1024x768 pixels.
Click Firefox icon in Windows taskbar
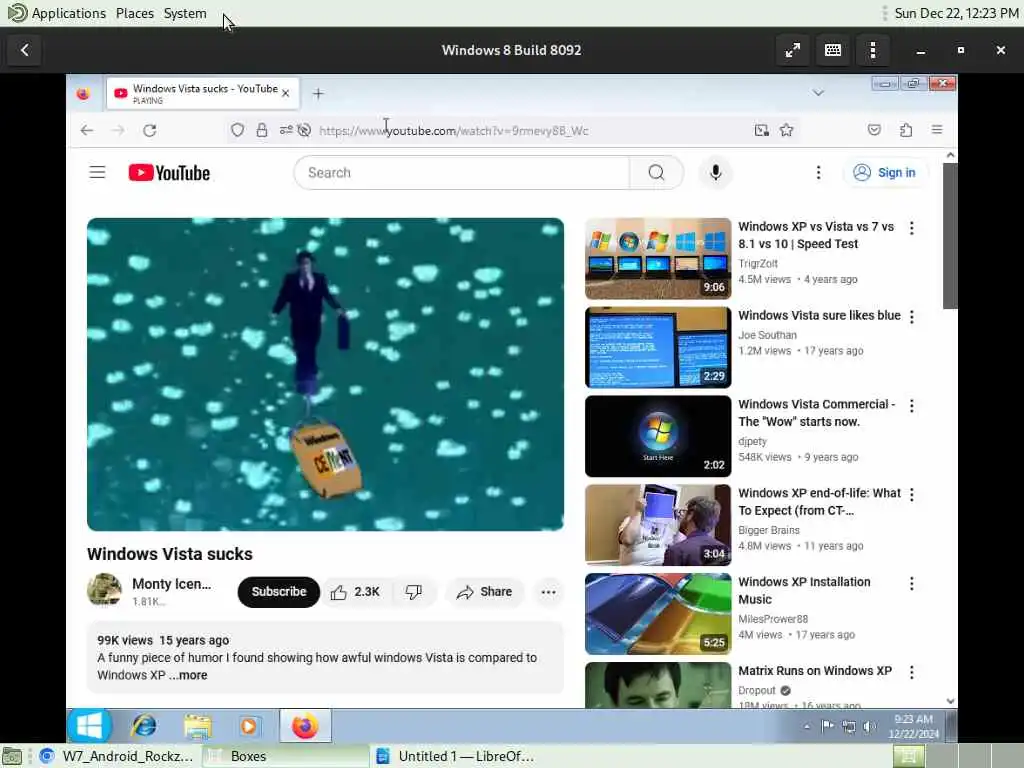(305, 726)
